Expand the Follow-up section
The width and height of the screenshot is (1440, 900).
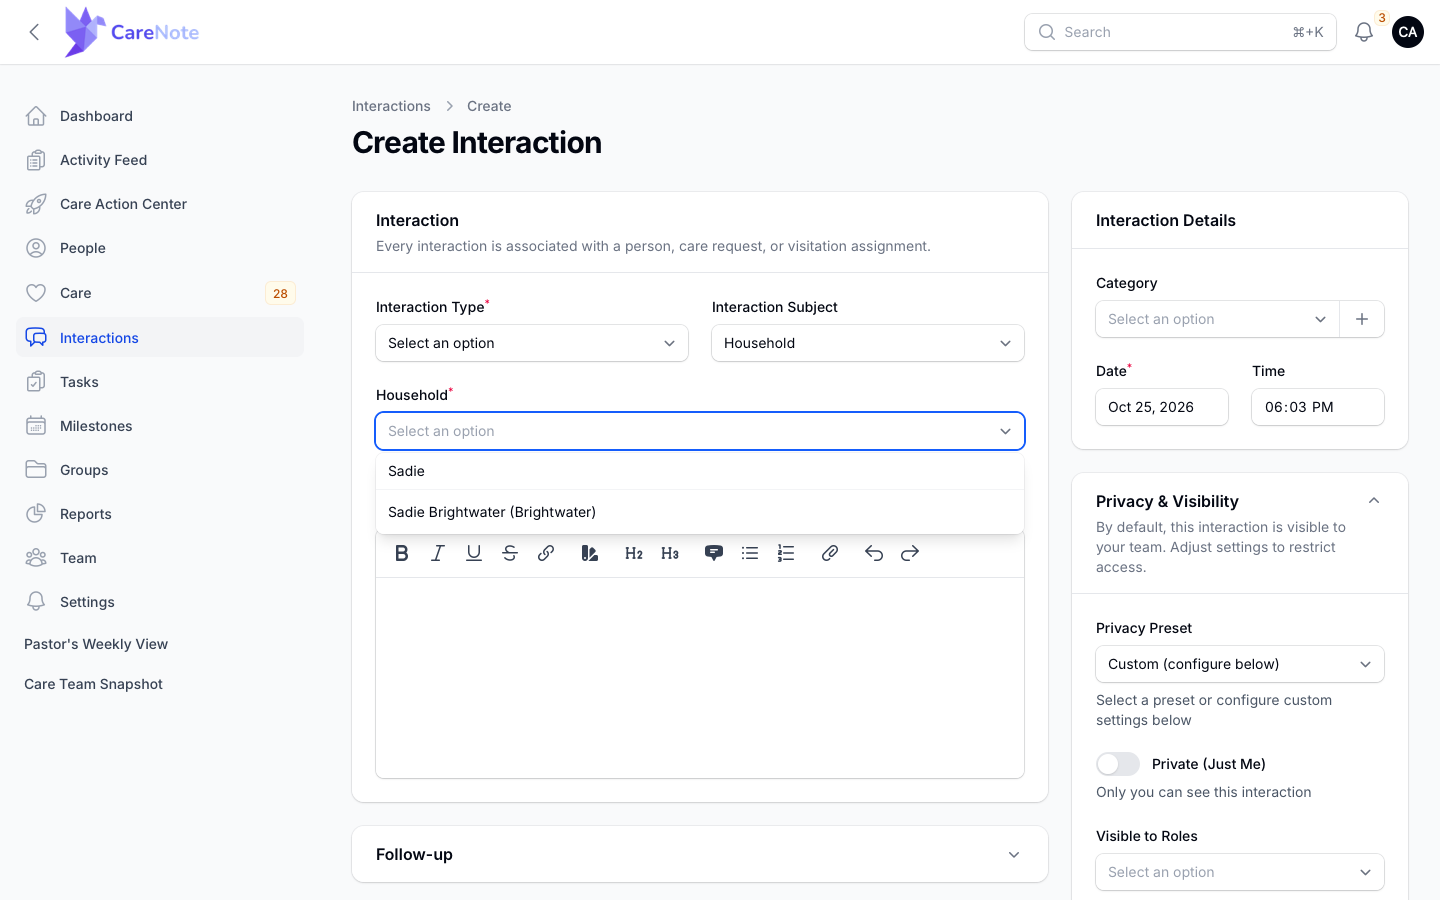pyautogui.click(x=700, y=854)
